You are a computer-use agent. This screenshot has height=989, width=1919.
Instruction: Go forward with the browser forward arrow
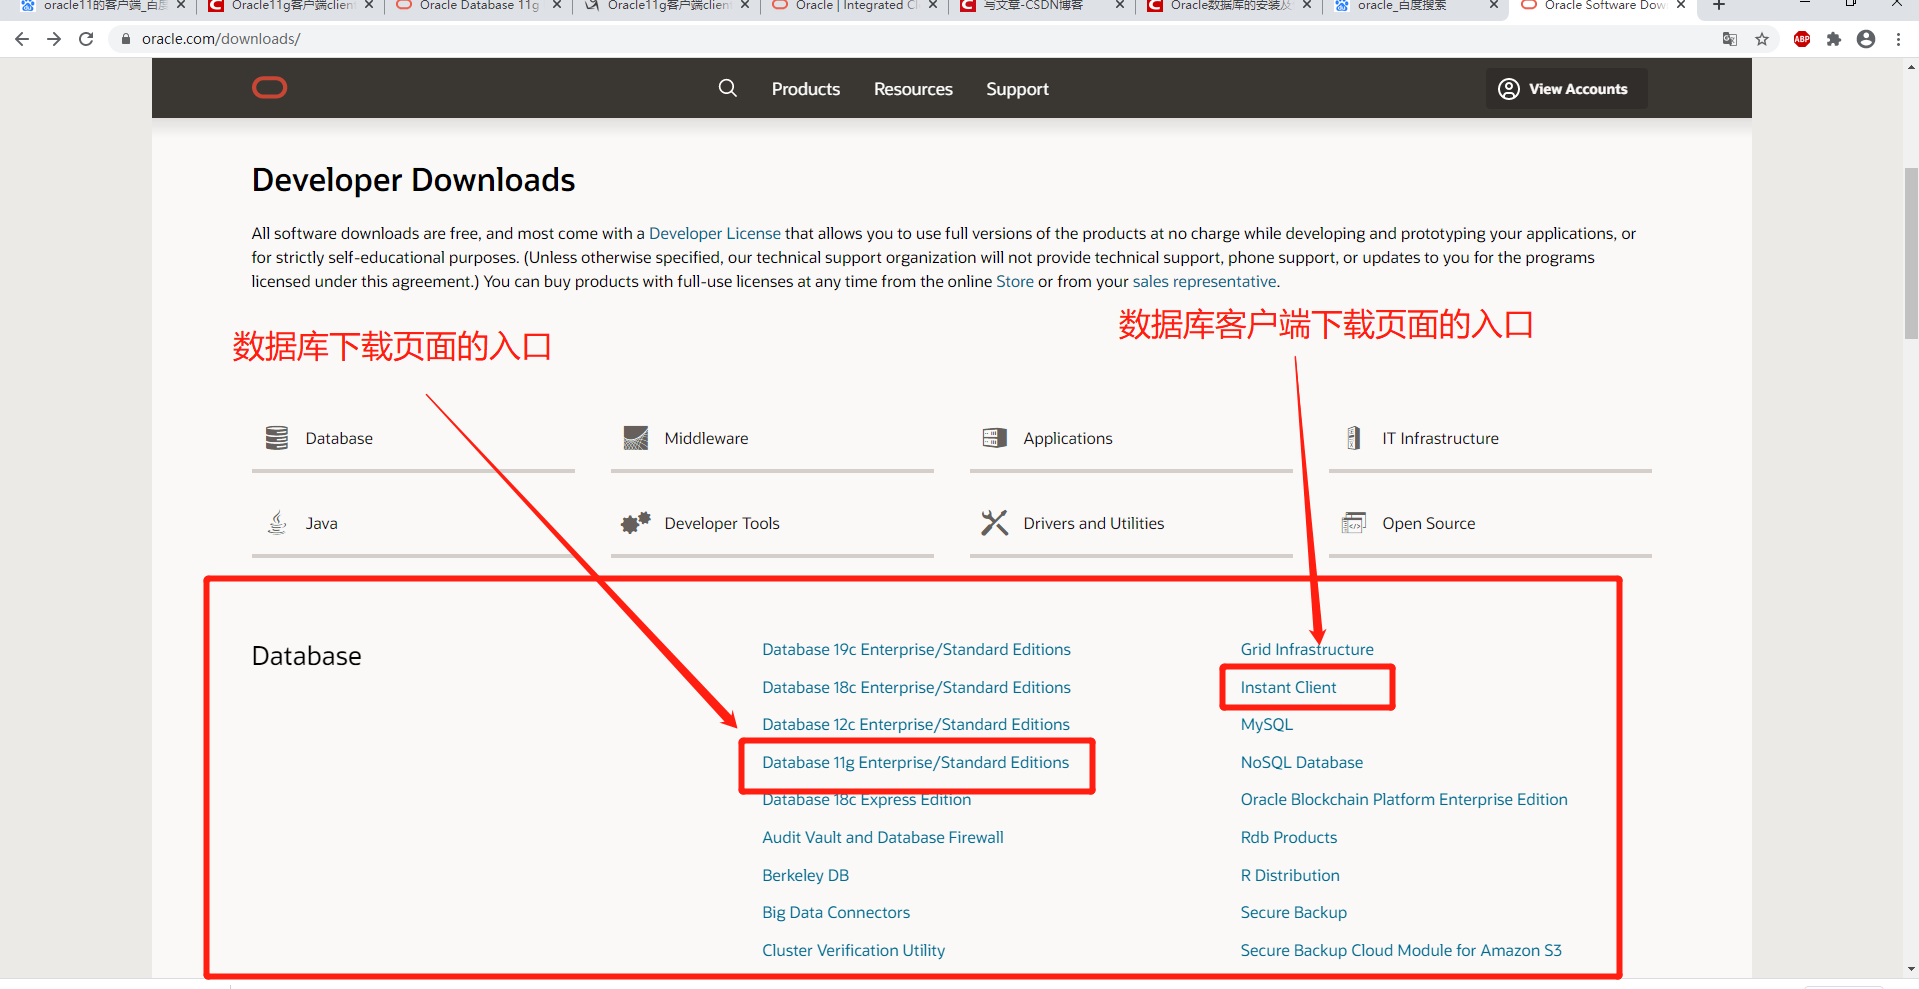[54, 39]
